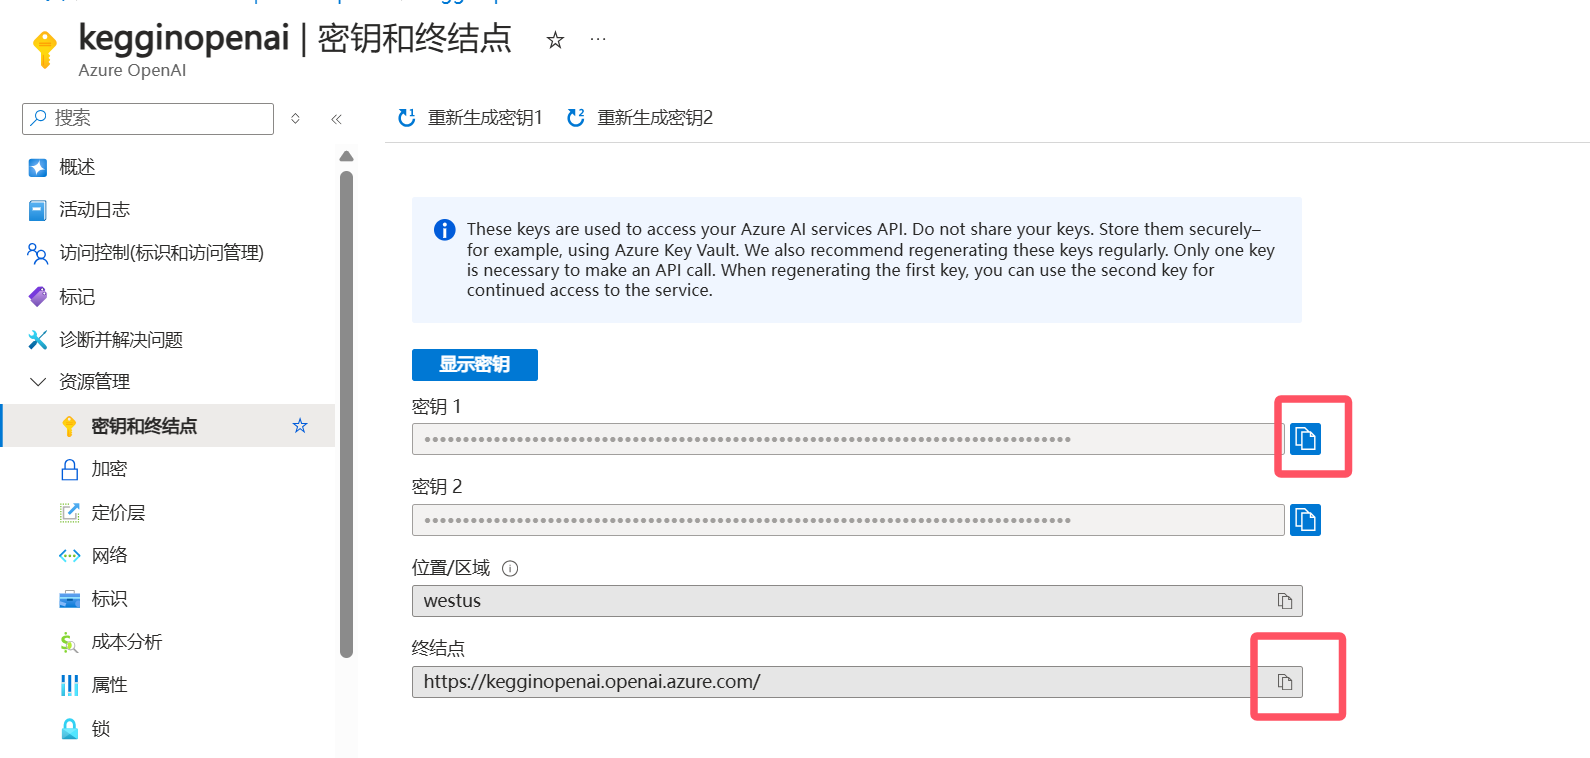
Task: Click the westus location field
Action: click(x=857, y=601)
